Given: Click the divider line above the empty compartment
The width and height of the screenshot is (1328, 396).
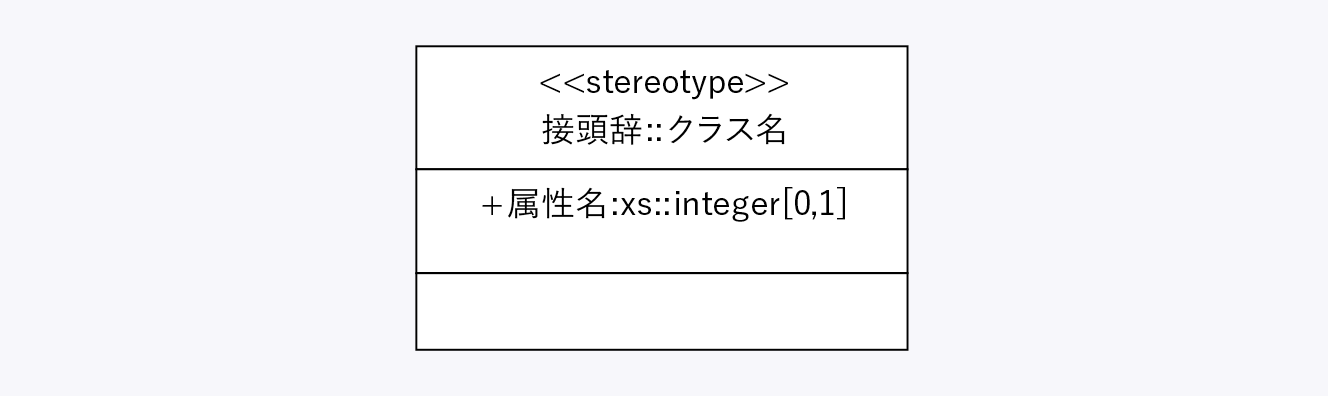Looking at the screenshot, I should coord(661,273).
